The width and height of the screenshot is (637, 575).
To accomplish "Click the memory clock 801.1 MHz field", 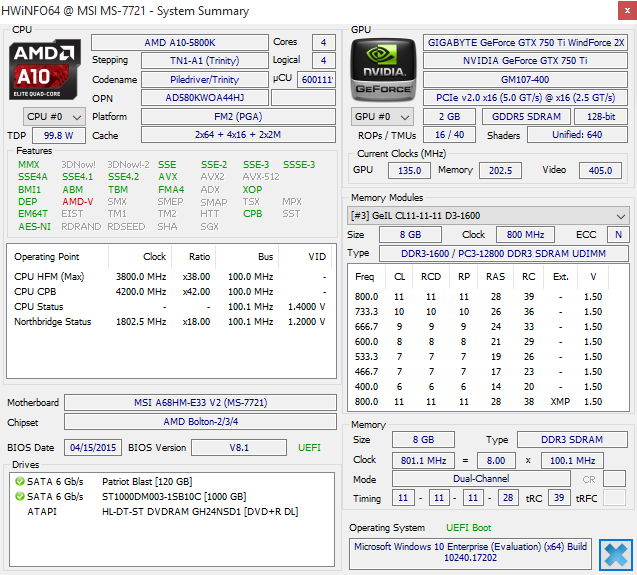I will point(423,461).
